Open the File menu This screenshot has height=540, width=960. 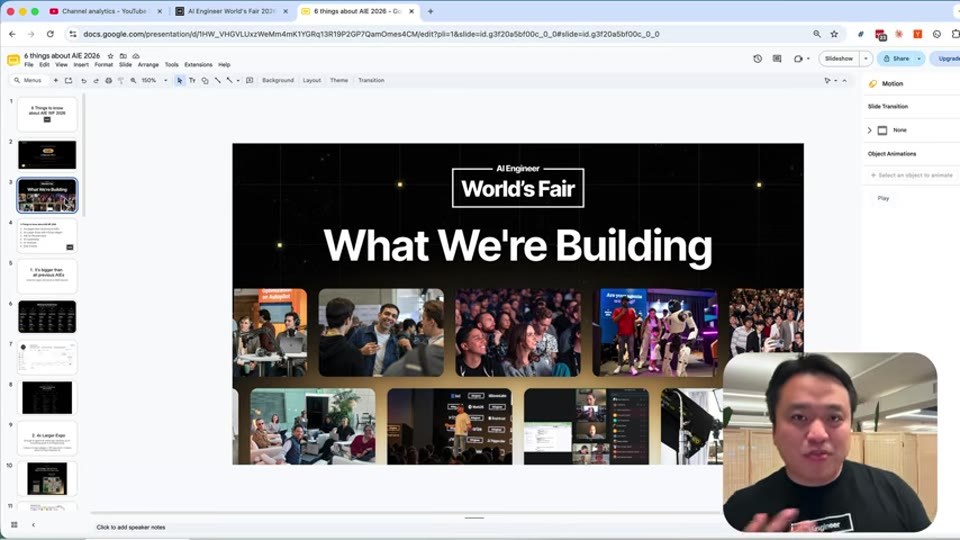click(x=29, y=64)
